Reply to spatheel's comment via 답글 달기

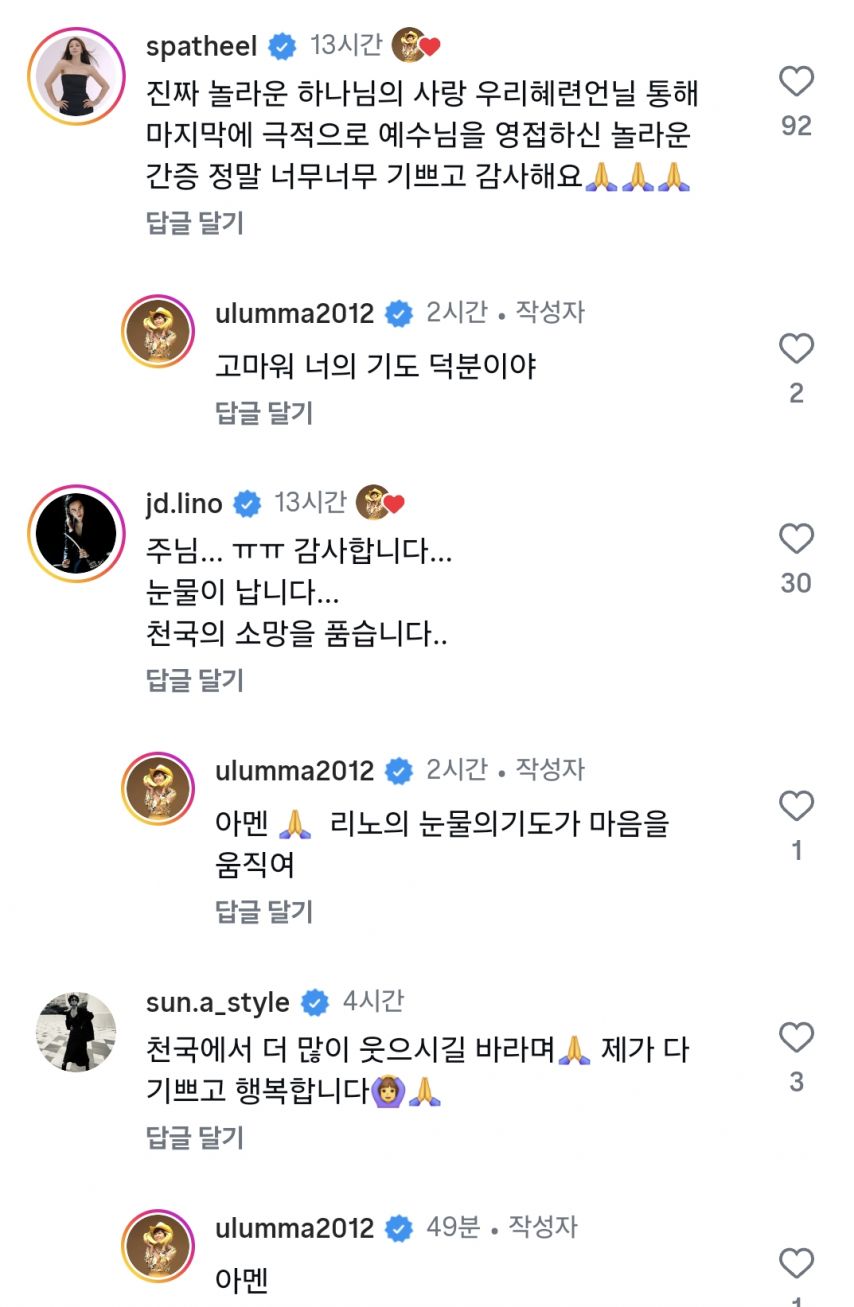[195, 223]
